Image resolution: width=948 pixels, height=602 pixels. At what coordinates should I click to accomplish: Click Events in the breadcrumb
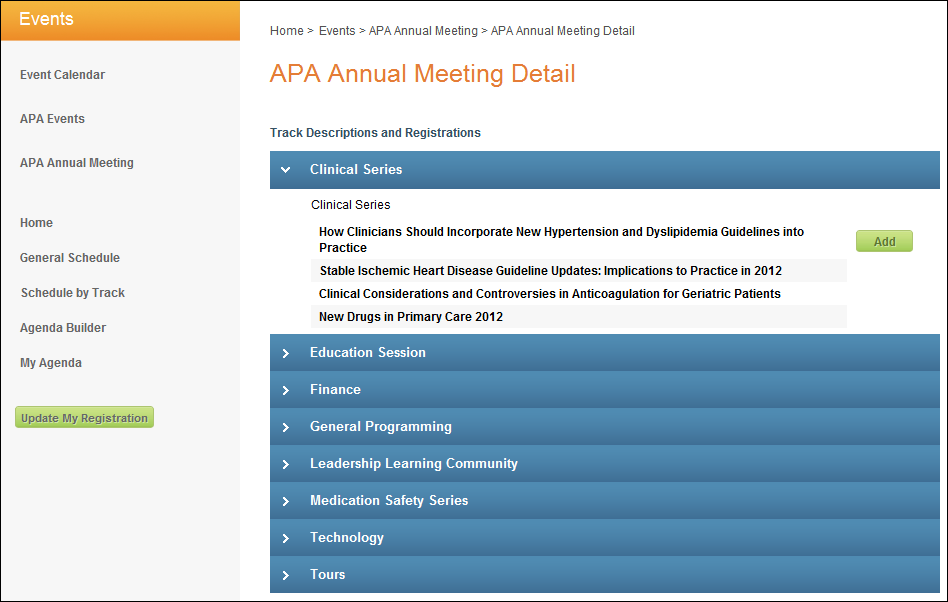click(x=337, y=31)
